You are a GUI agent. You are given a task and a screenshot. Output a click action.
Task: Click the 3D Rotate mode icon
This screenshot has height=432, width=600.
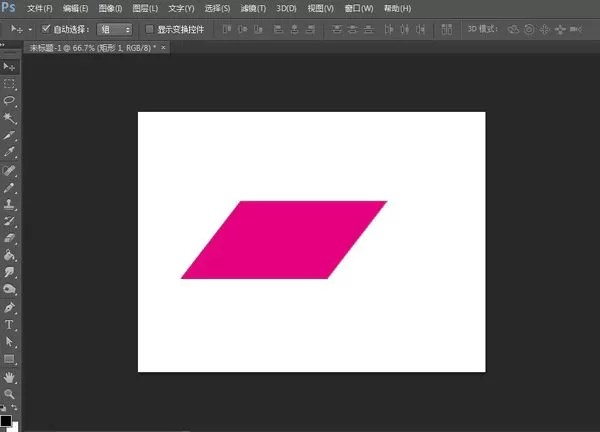click(513, 29)
